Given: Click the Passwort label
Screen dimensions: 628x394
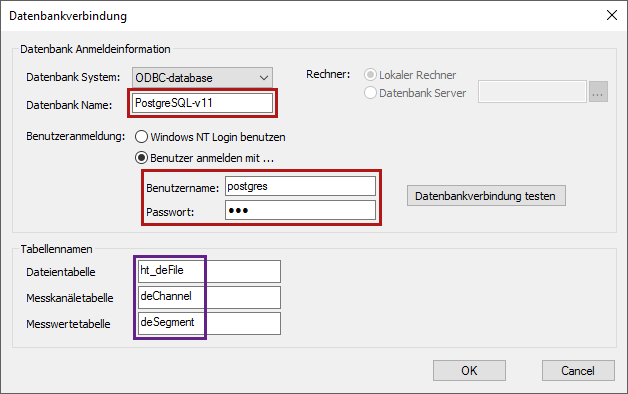Looking at the screenshot, I should (170, 212).
